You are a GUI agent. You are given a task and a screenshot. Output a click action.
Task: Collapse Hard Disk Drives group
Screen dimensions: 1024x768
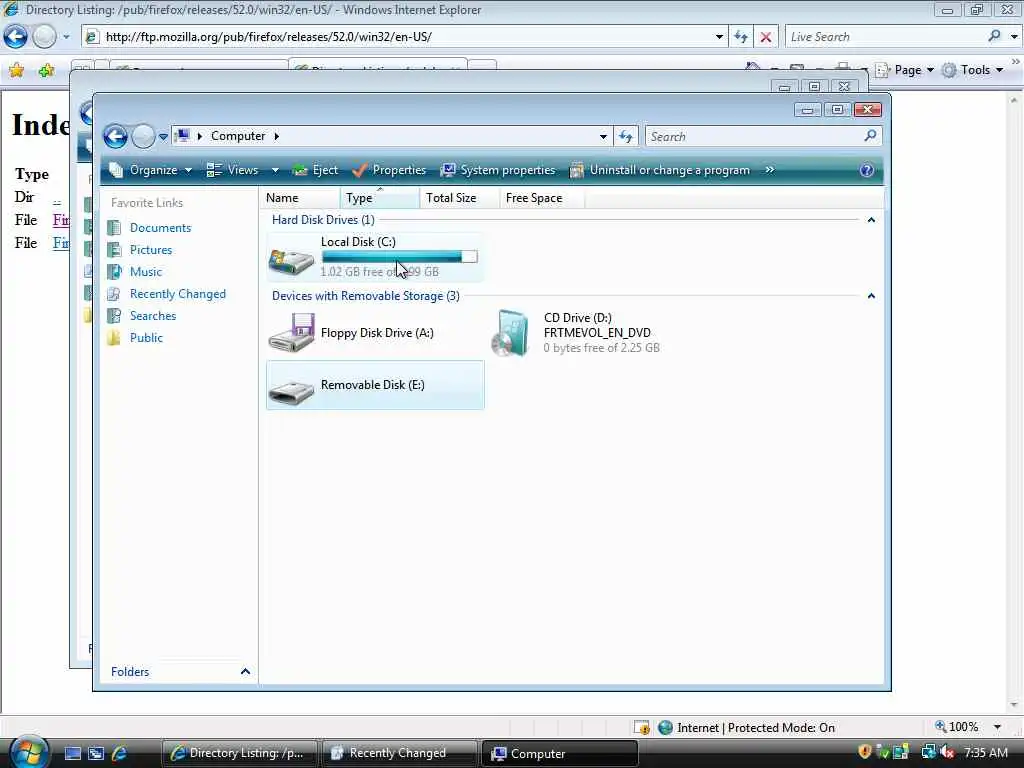(871, 220)
